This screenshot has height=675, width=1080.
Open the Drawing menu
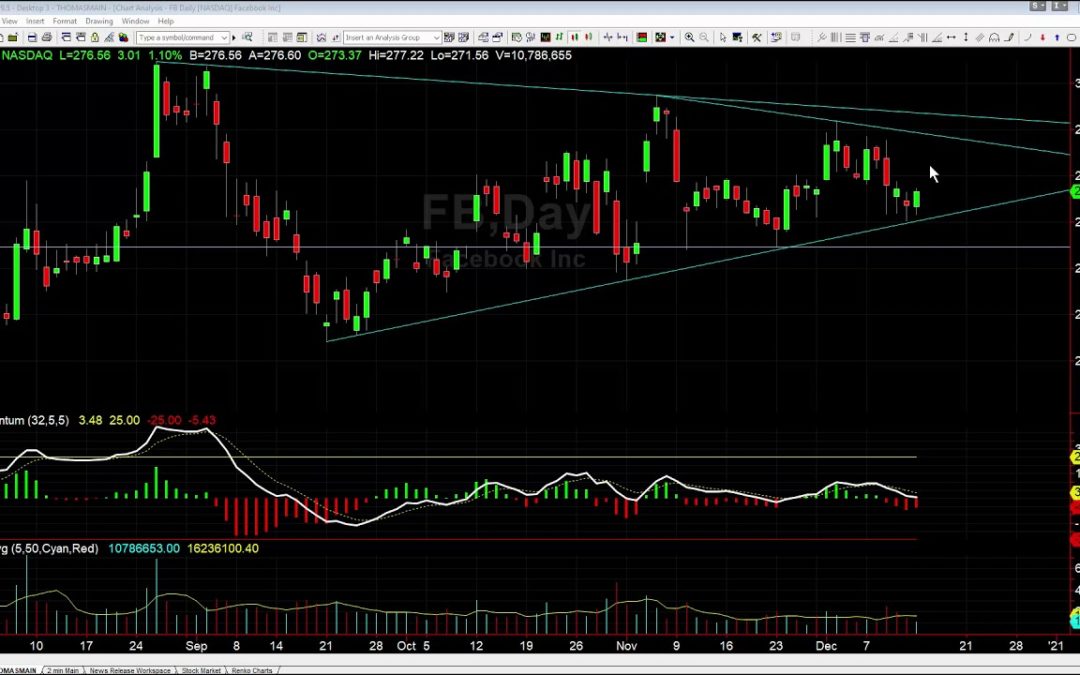pos(99,21)
